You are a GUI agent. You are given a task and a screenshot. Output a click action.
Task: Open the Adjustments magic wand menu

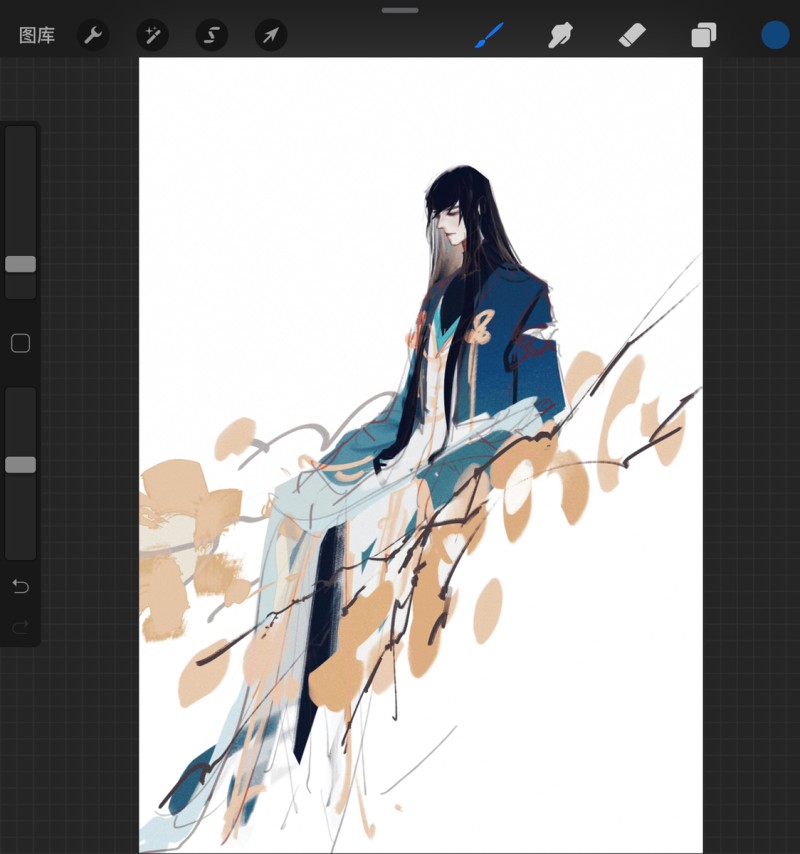tap(152, 35)
